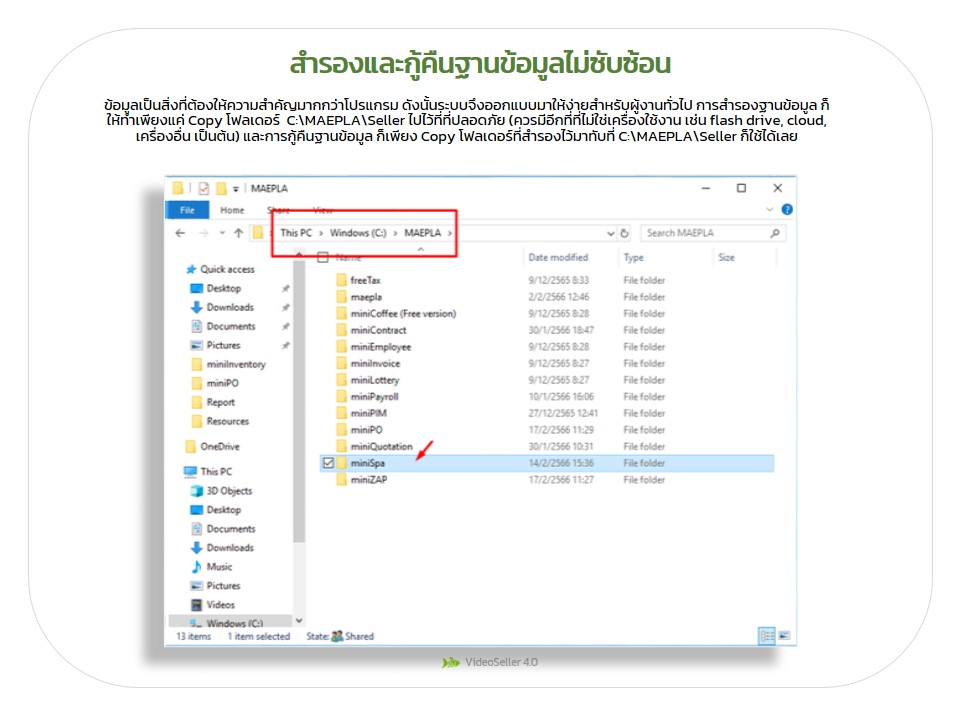Screen dimensions: 960x720
Task: Expand the address bar history dropdown
Action: 611,233
